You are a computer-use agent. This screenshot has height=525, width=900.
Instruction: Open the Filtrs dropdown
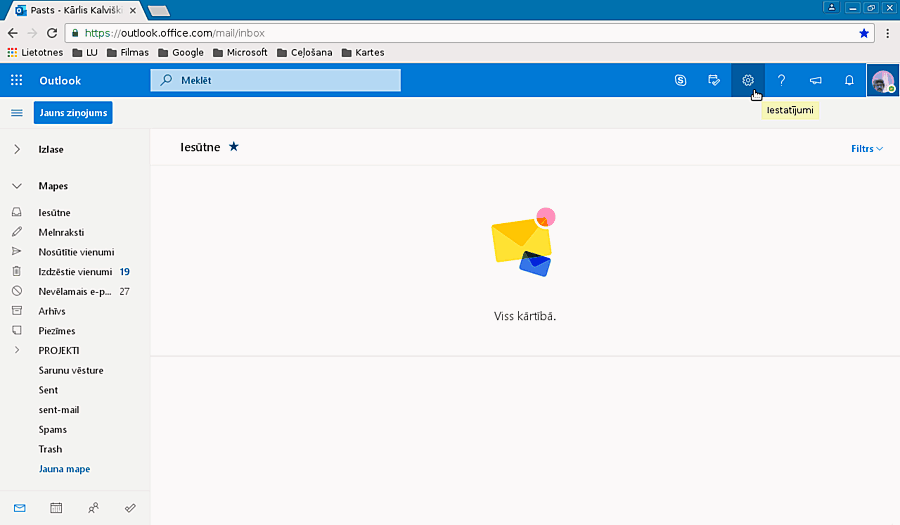pyautogui.click(x=867, y=149)
